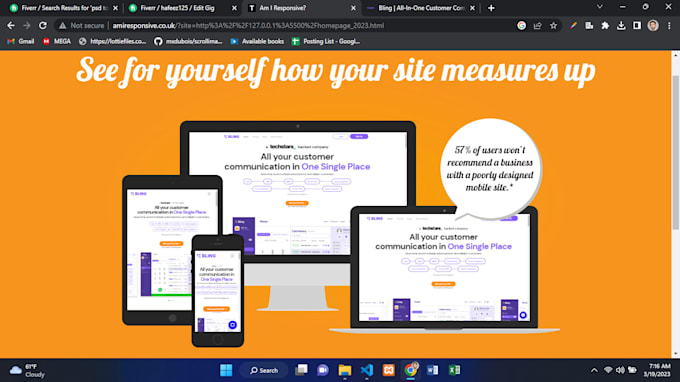Open Microsoft Word from the taskbar
This screenshot has height=382, width=680.
432,370
